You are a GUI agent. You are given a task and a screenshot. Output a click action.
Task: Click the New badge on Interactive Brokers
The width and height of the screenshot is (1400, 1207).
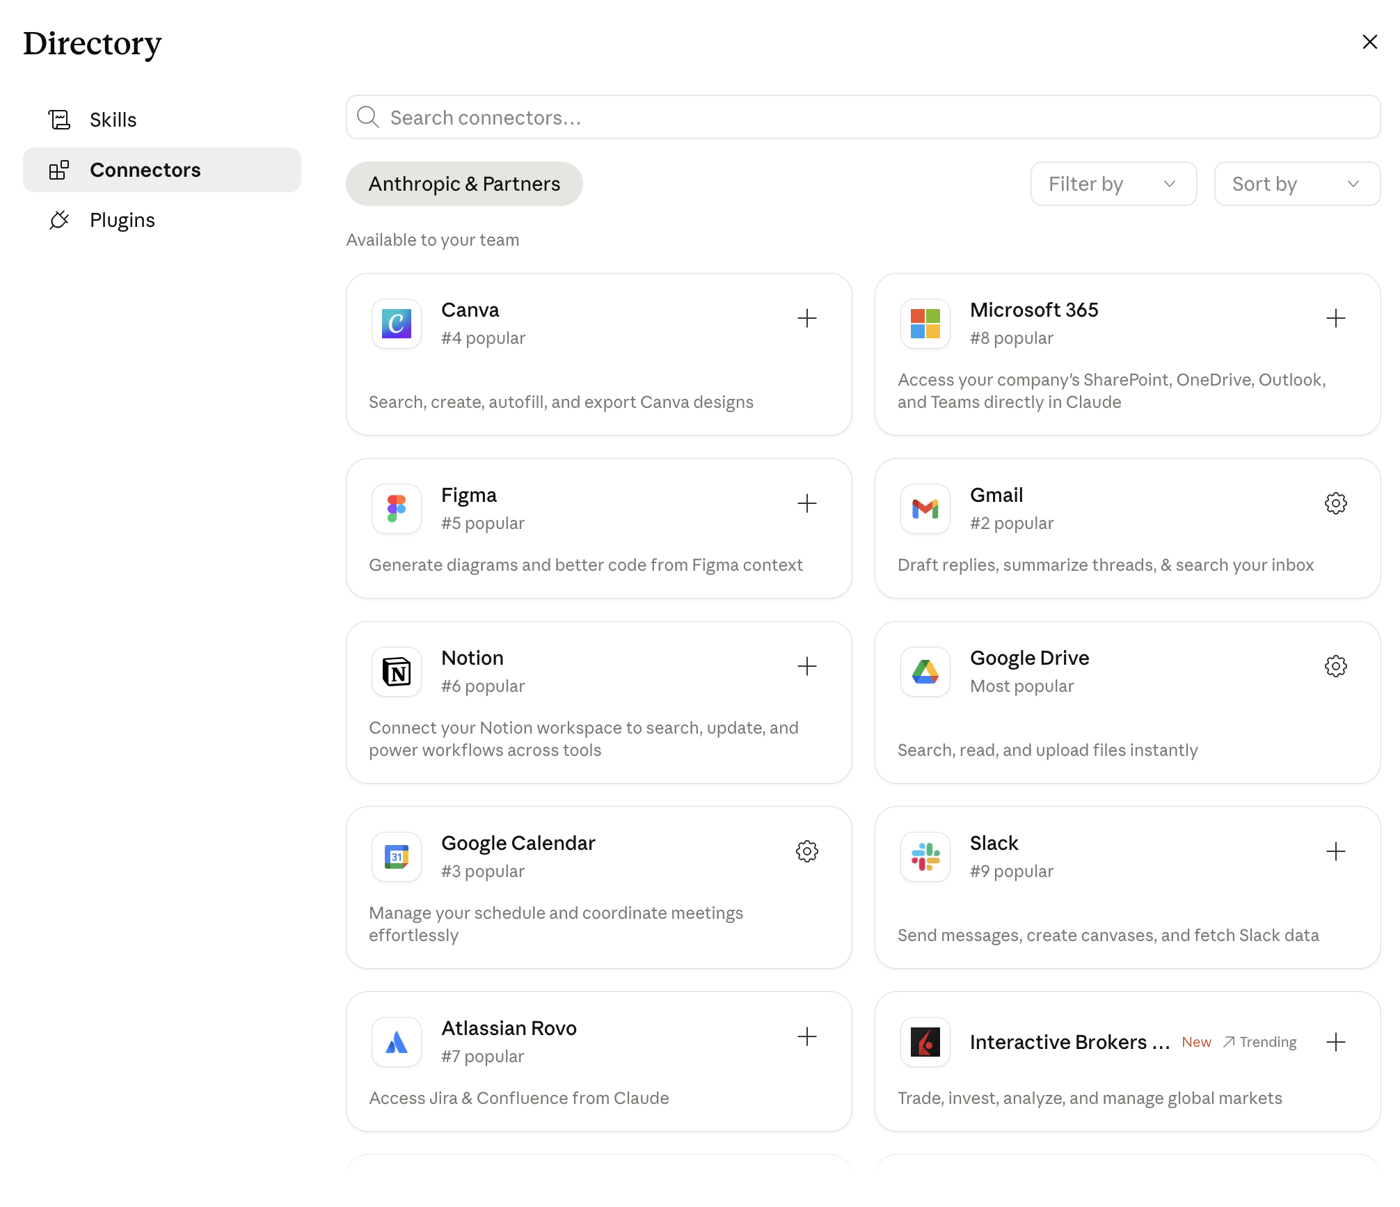pos(1196,1042)
